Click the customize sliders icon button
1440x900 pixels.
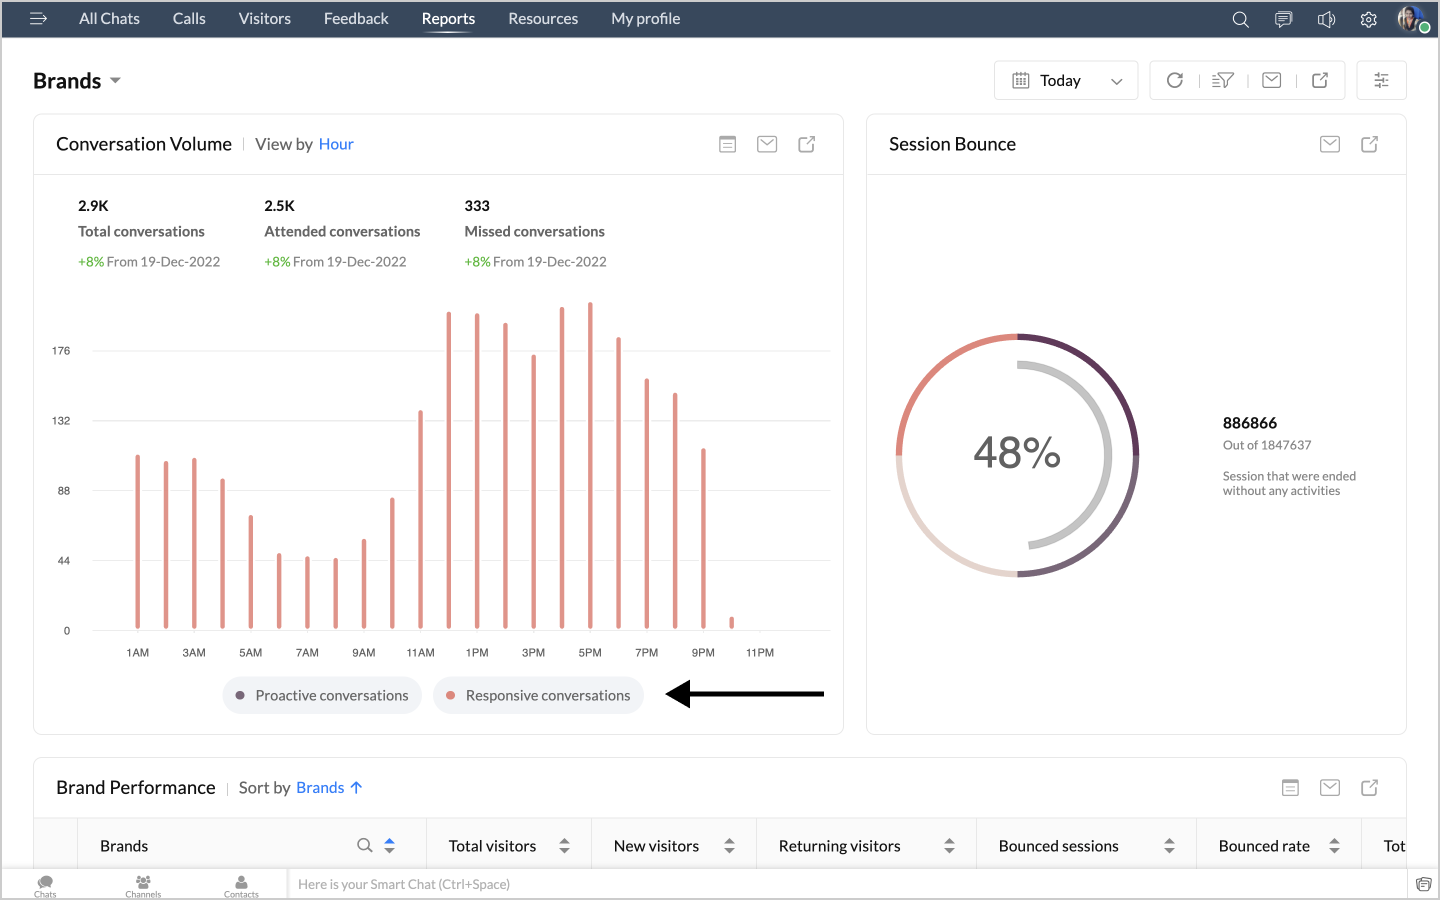(1381, 80)
